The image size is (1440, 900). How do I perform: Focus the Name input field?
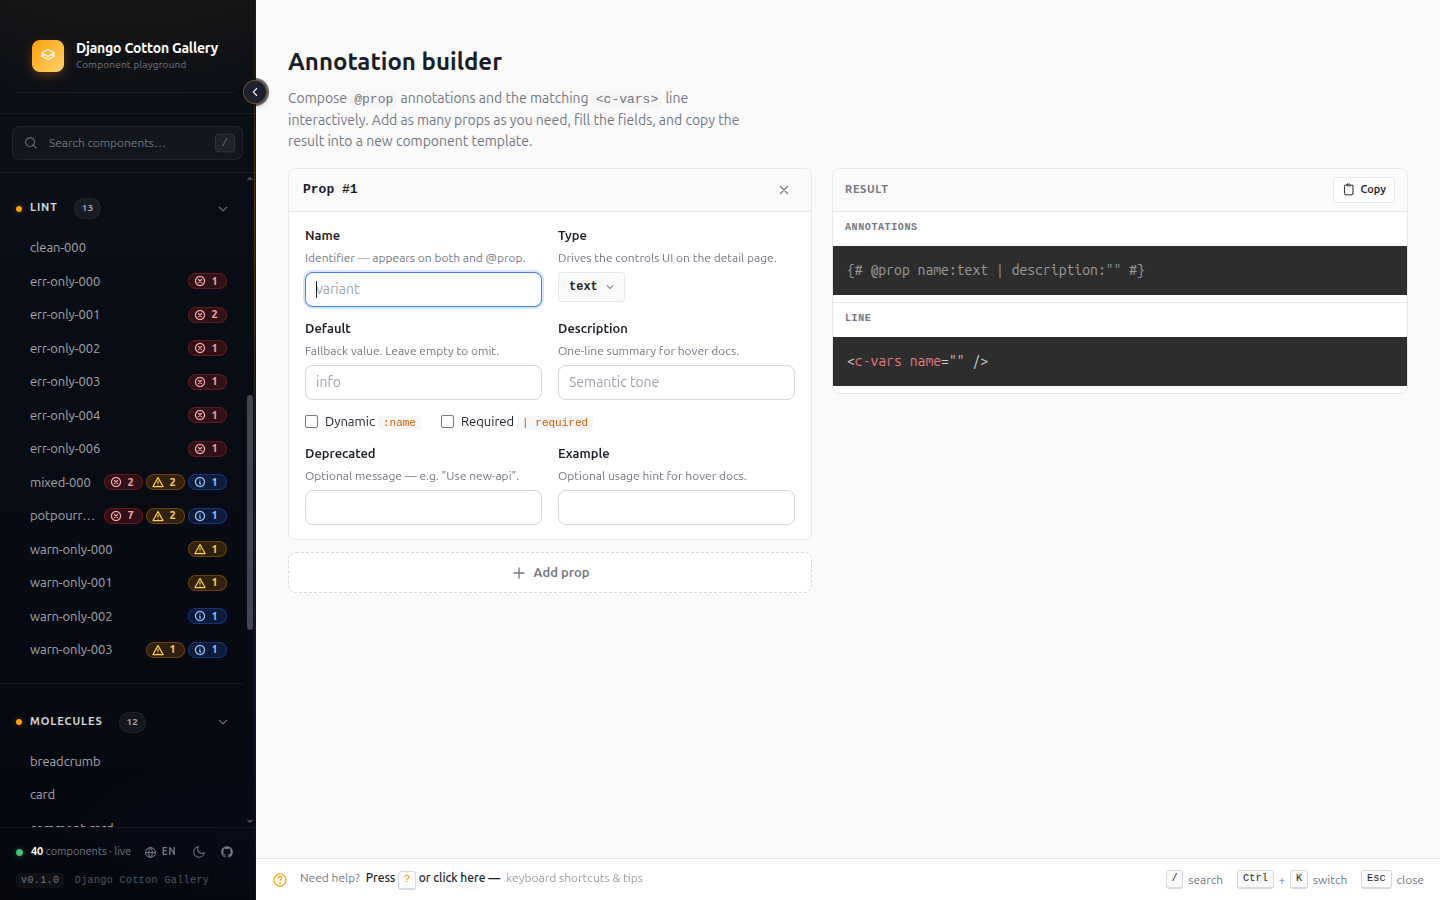[x=423, y=289]
